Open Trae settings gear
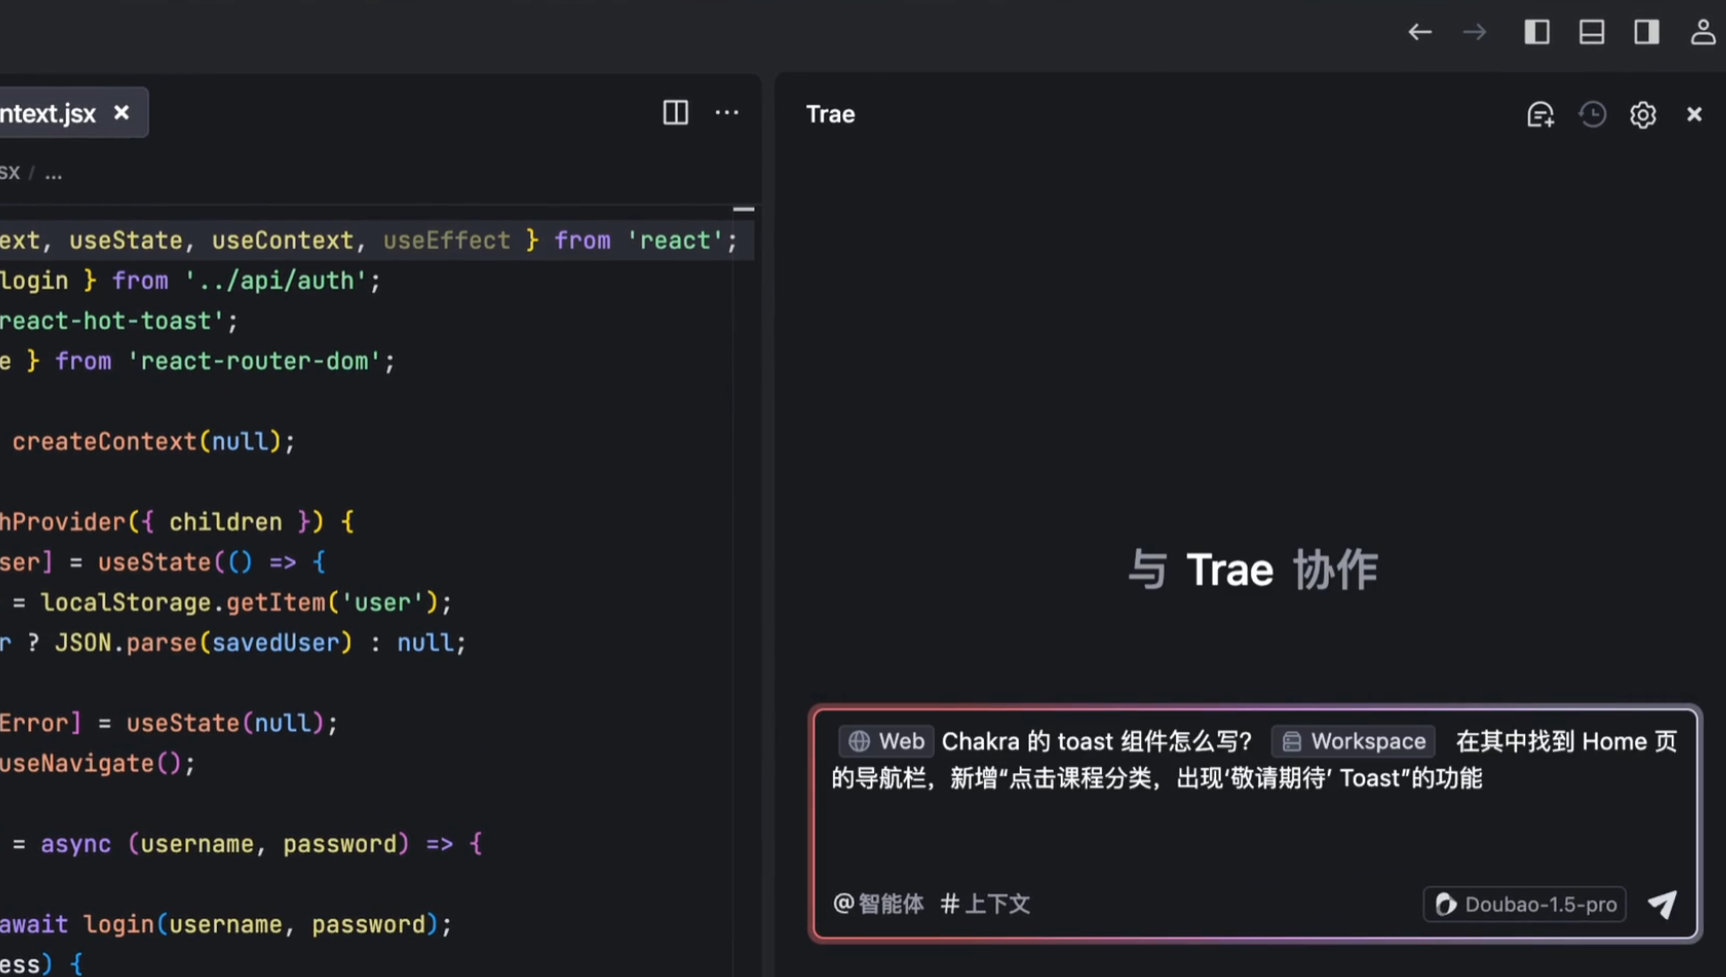 pos(1643,115)
